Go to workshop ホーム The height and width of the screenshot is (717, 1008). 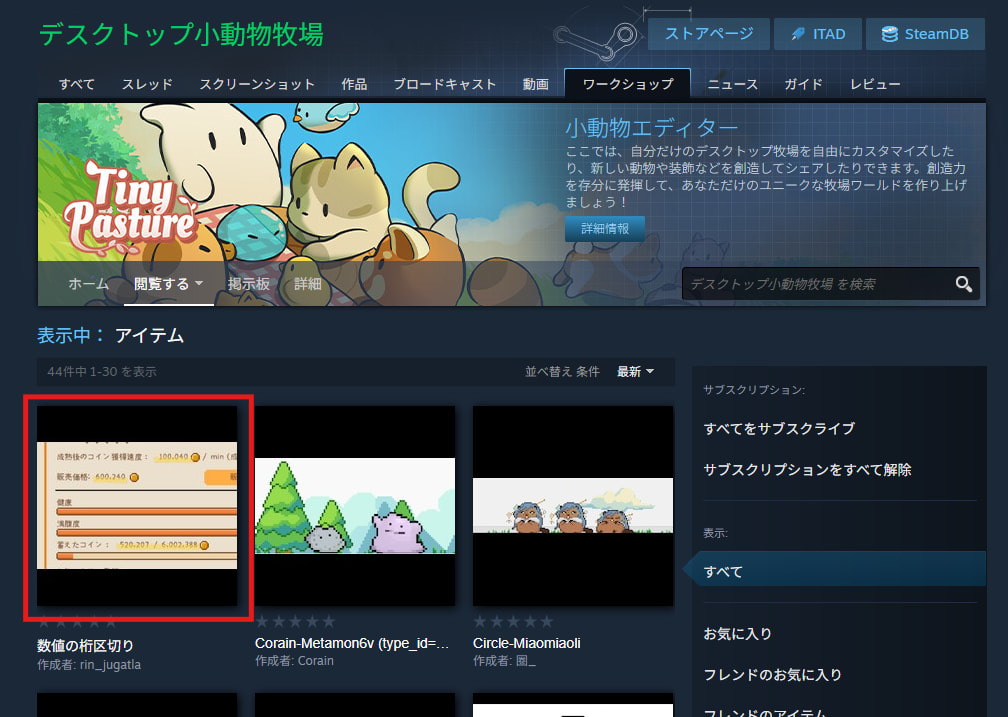pos(88,284)
